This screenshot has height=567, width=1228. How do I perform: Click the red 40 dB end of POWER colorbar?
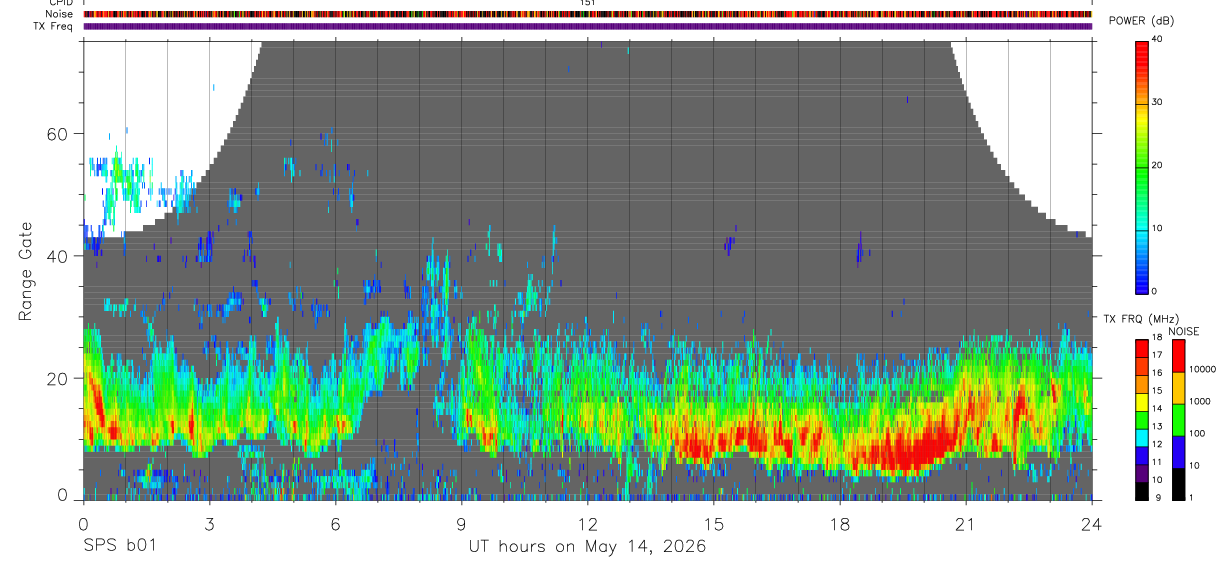point(1142,44)
